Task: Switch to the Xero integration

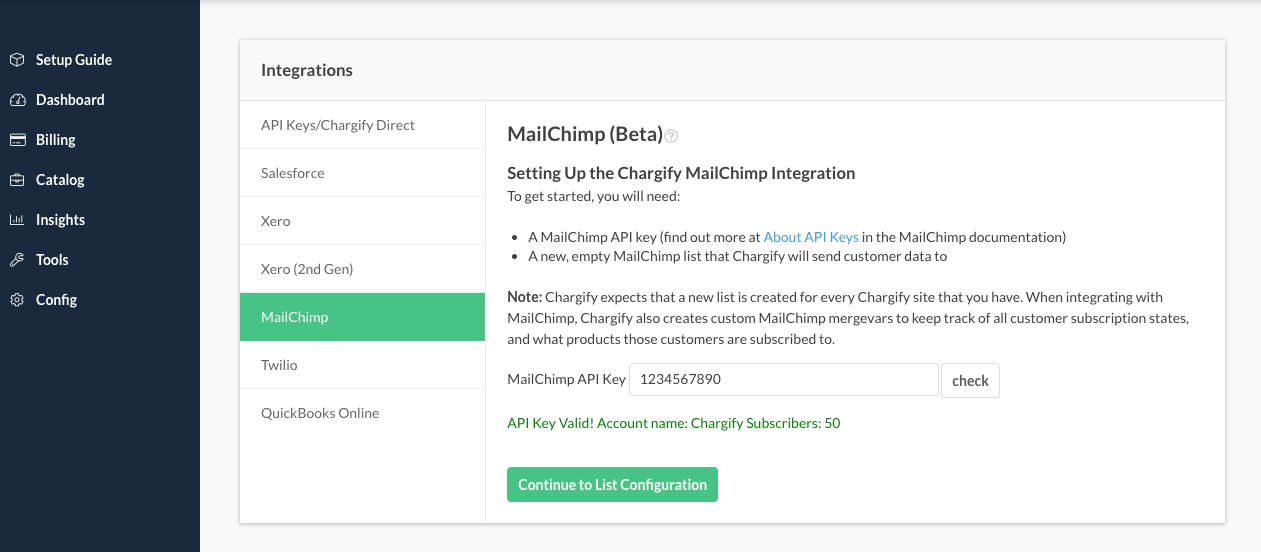Action: click(276, 221)
